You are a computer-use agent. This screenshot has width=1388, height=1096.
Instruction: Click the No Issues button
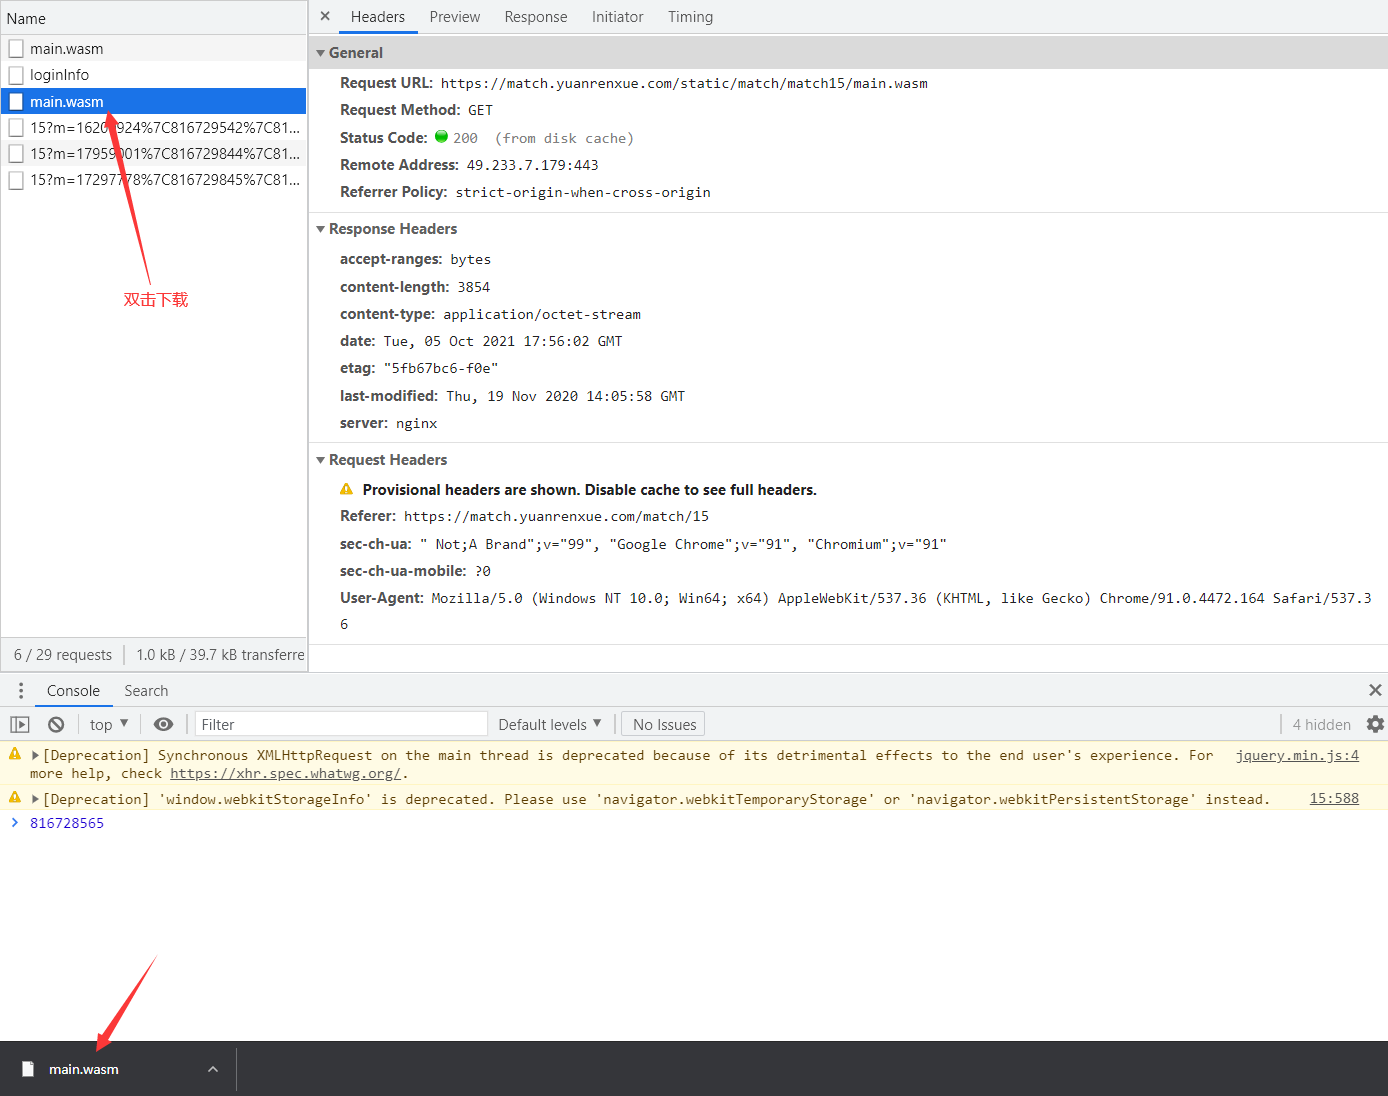coord(664,725)
